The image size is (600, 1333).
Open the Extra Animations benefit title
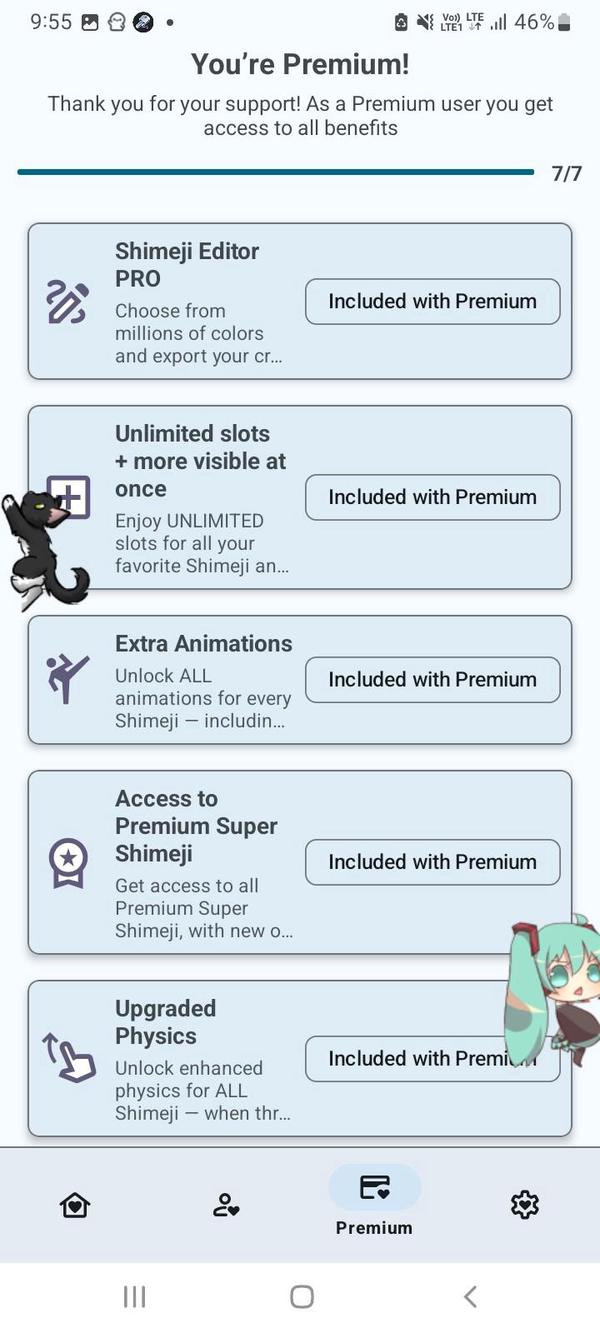point(204,644)
